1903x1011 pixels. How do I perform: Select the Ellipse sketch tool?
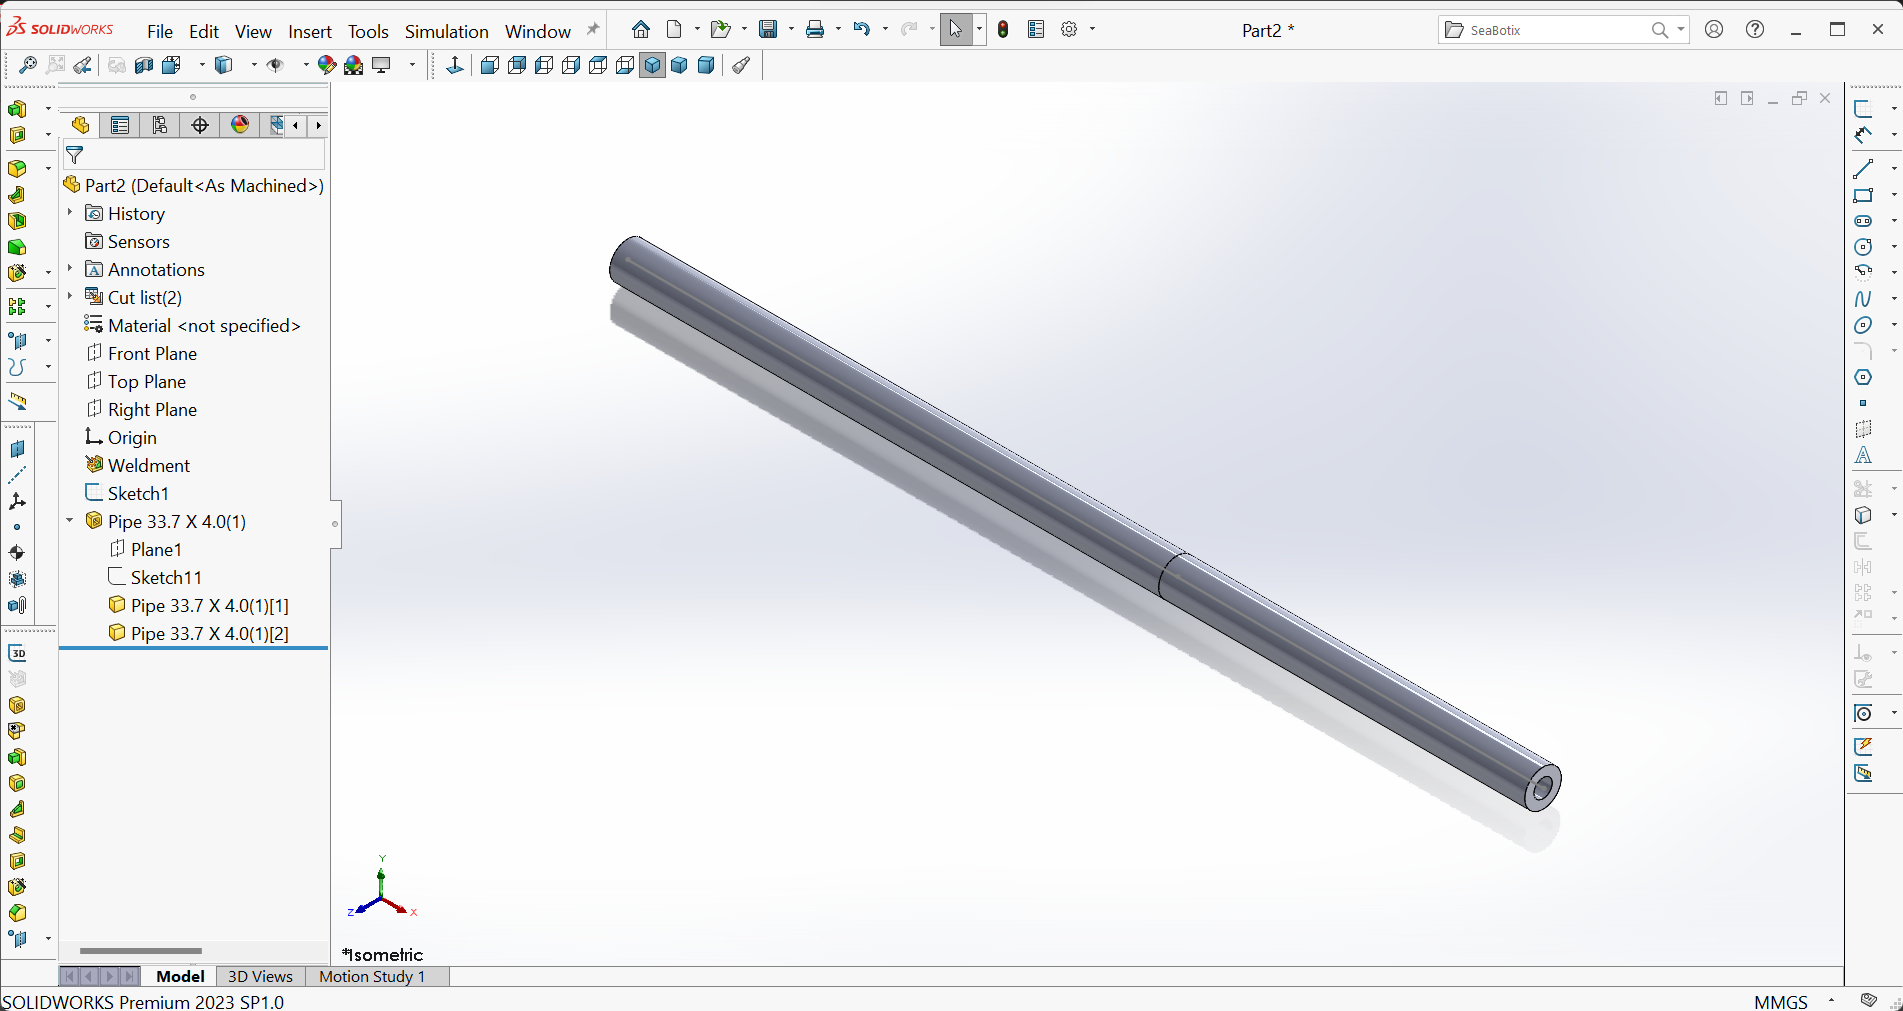(x=1863, y=325)
